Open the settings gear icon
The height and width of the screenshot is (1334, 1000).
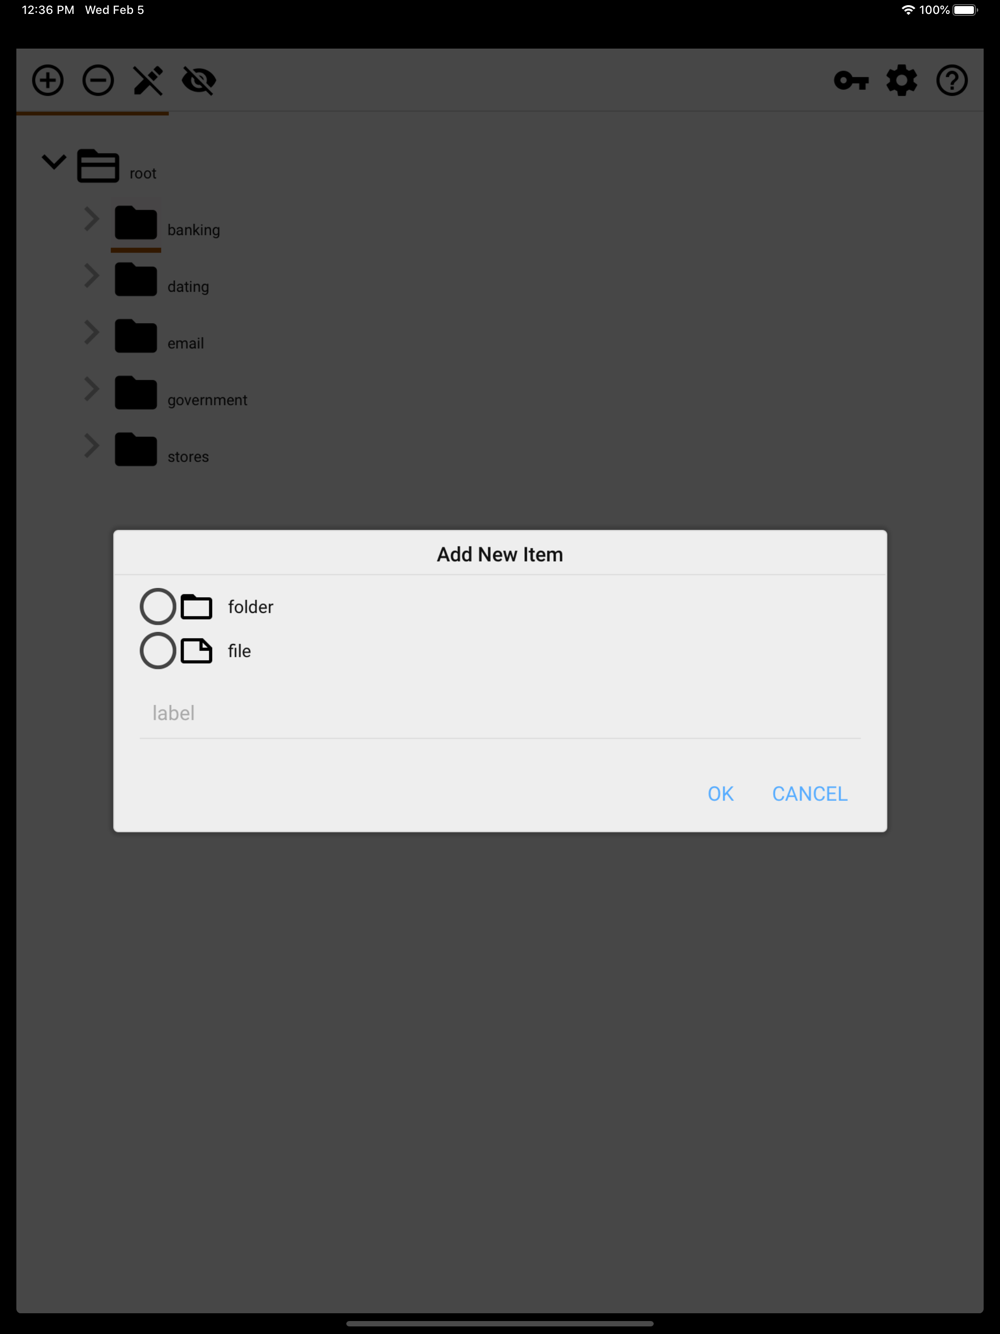902,80
